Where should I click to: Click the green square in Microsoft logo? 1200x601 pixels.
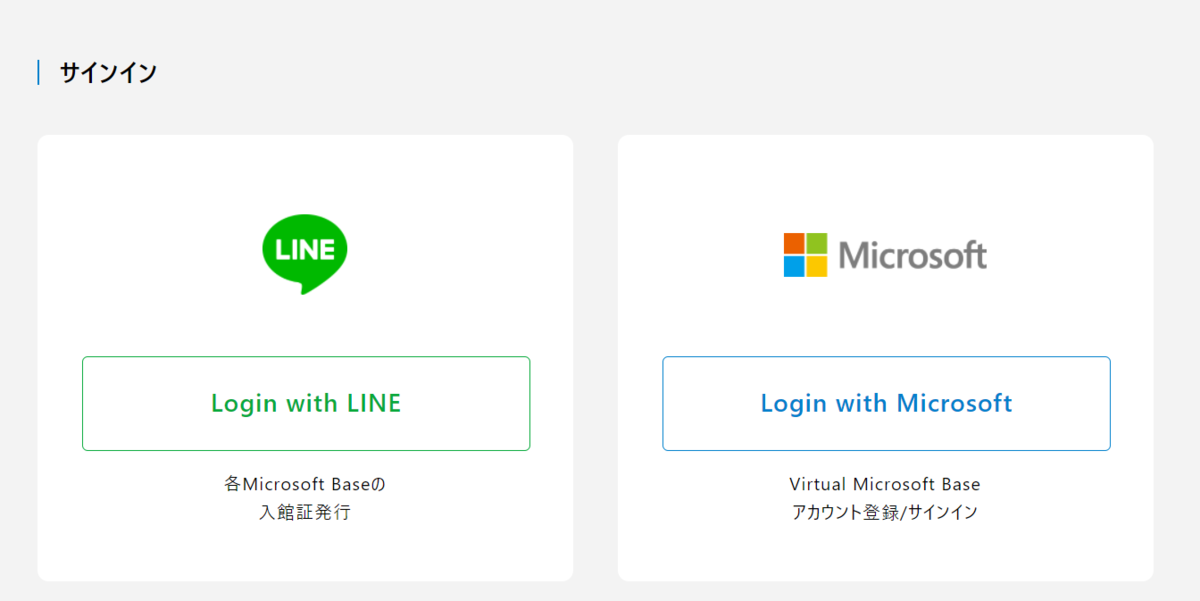817,243
